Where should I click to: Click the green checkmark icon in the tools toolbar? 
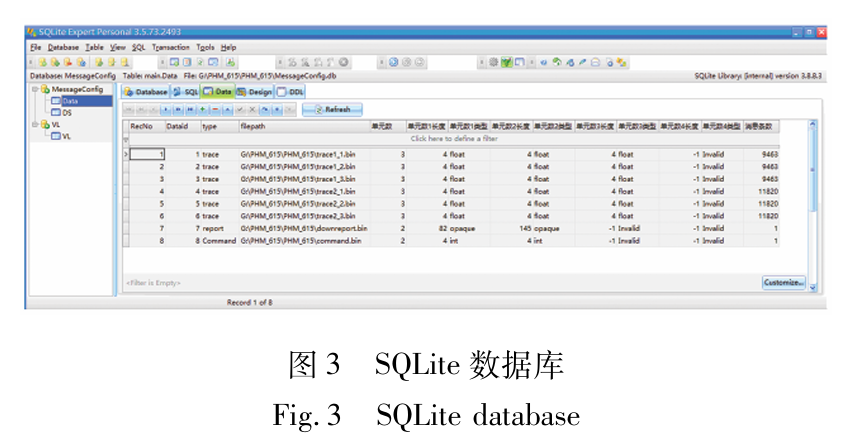[x=507, y=62]
